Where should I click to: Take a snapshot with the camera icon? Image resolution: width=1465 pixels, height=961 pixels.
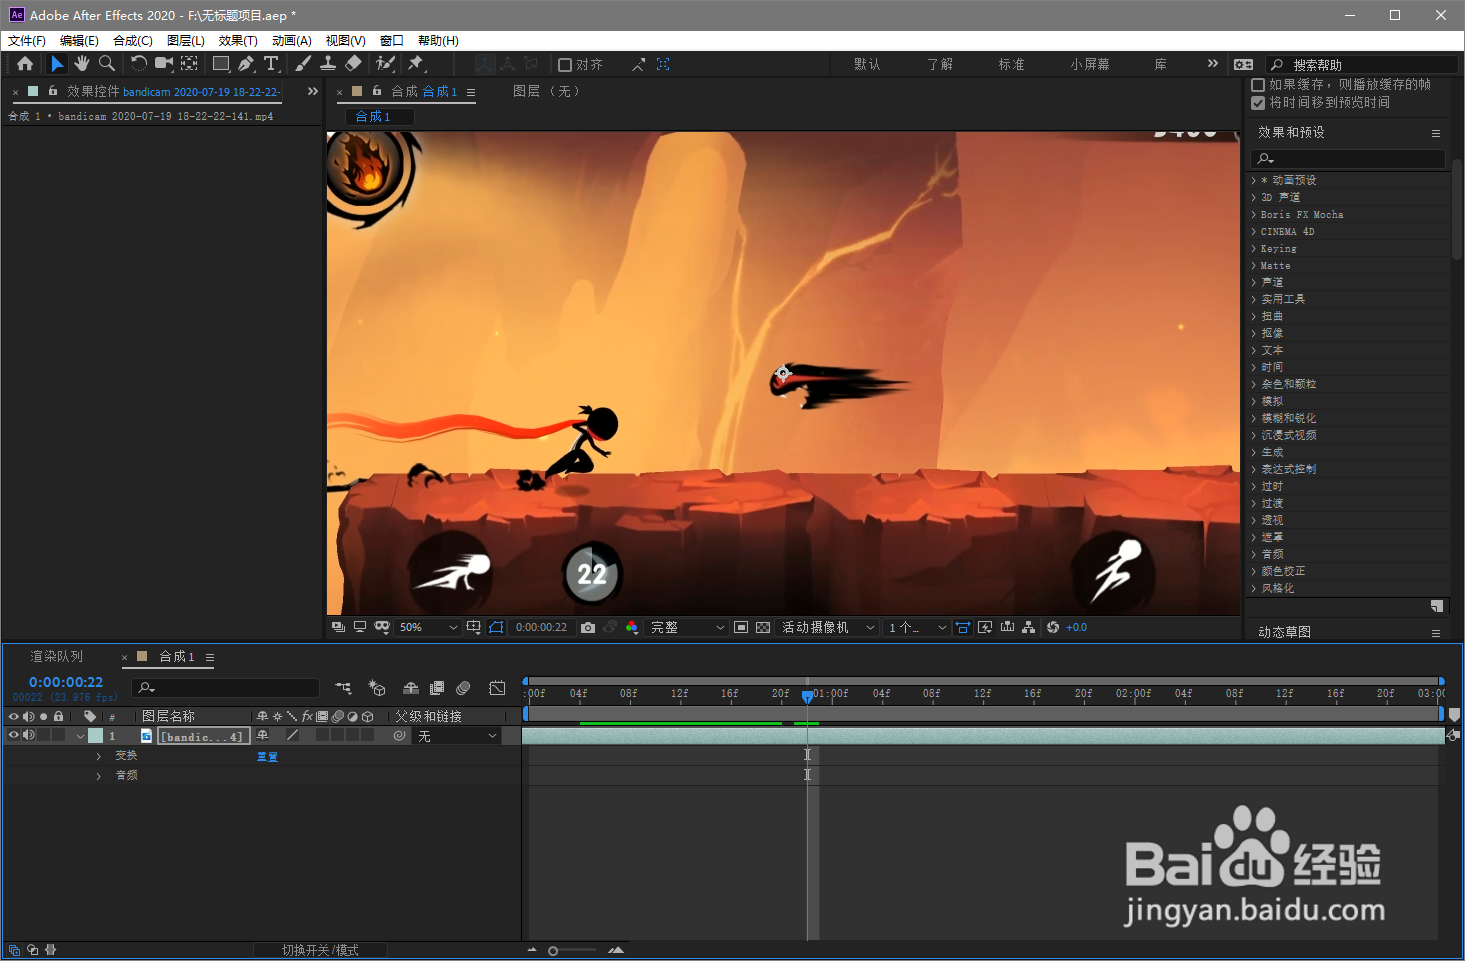tap(588, 627)
